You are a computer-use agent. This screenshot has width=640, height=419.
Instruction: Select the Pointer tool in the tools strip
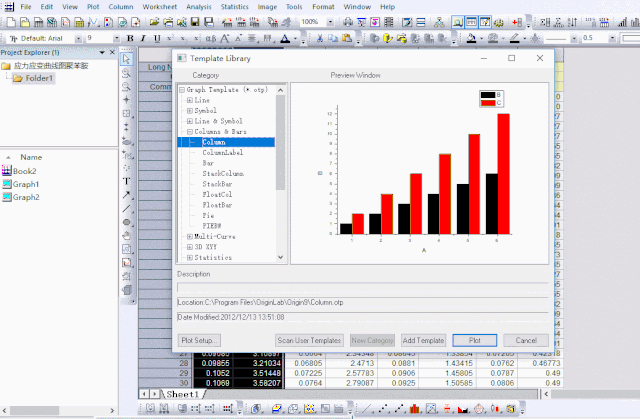click(127, 59)
